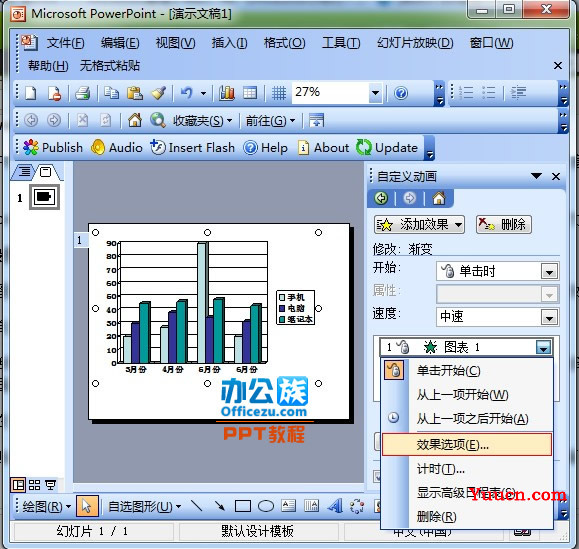The image size is (579, 549).
Task: Click the Copy icon
Action: coord(111,93)
